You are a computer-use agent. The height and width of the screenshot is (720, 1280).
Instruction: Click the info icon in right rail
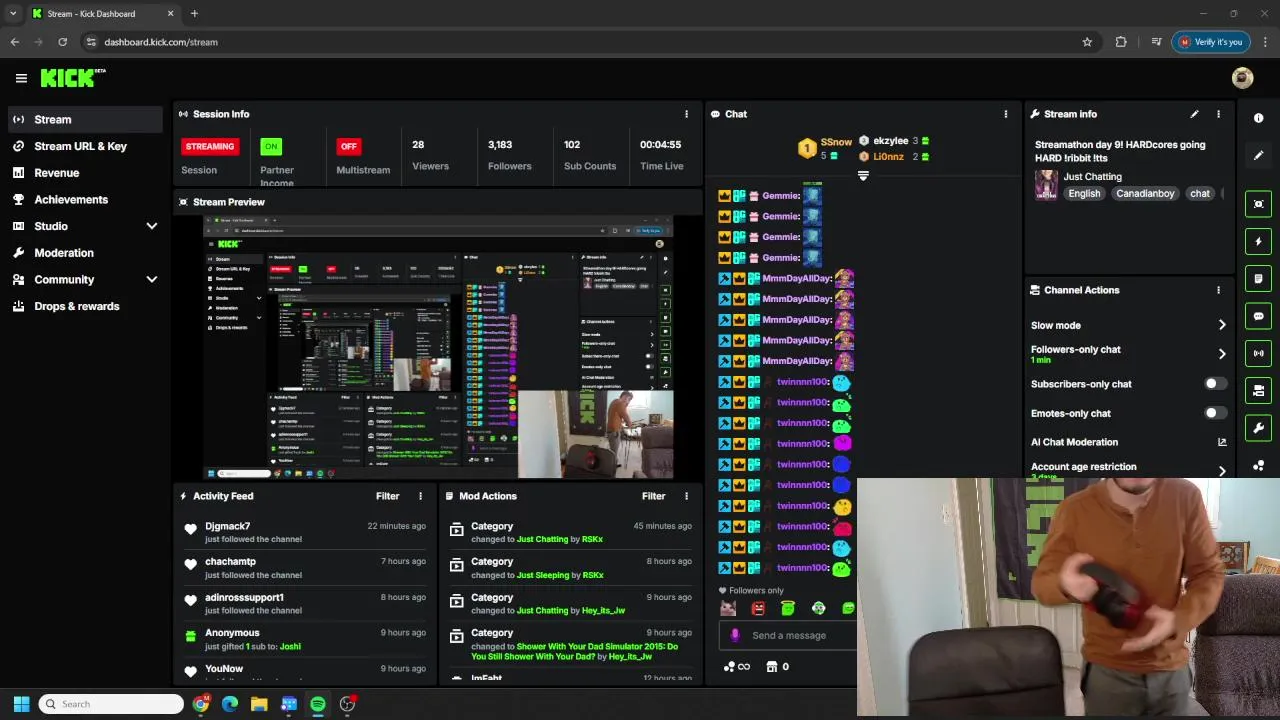(x=1258, y=118)
